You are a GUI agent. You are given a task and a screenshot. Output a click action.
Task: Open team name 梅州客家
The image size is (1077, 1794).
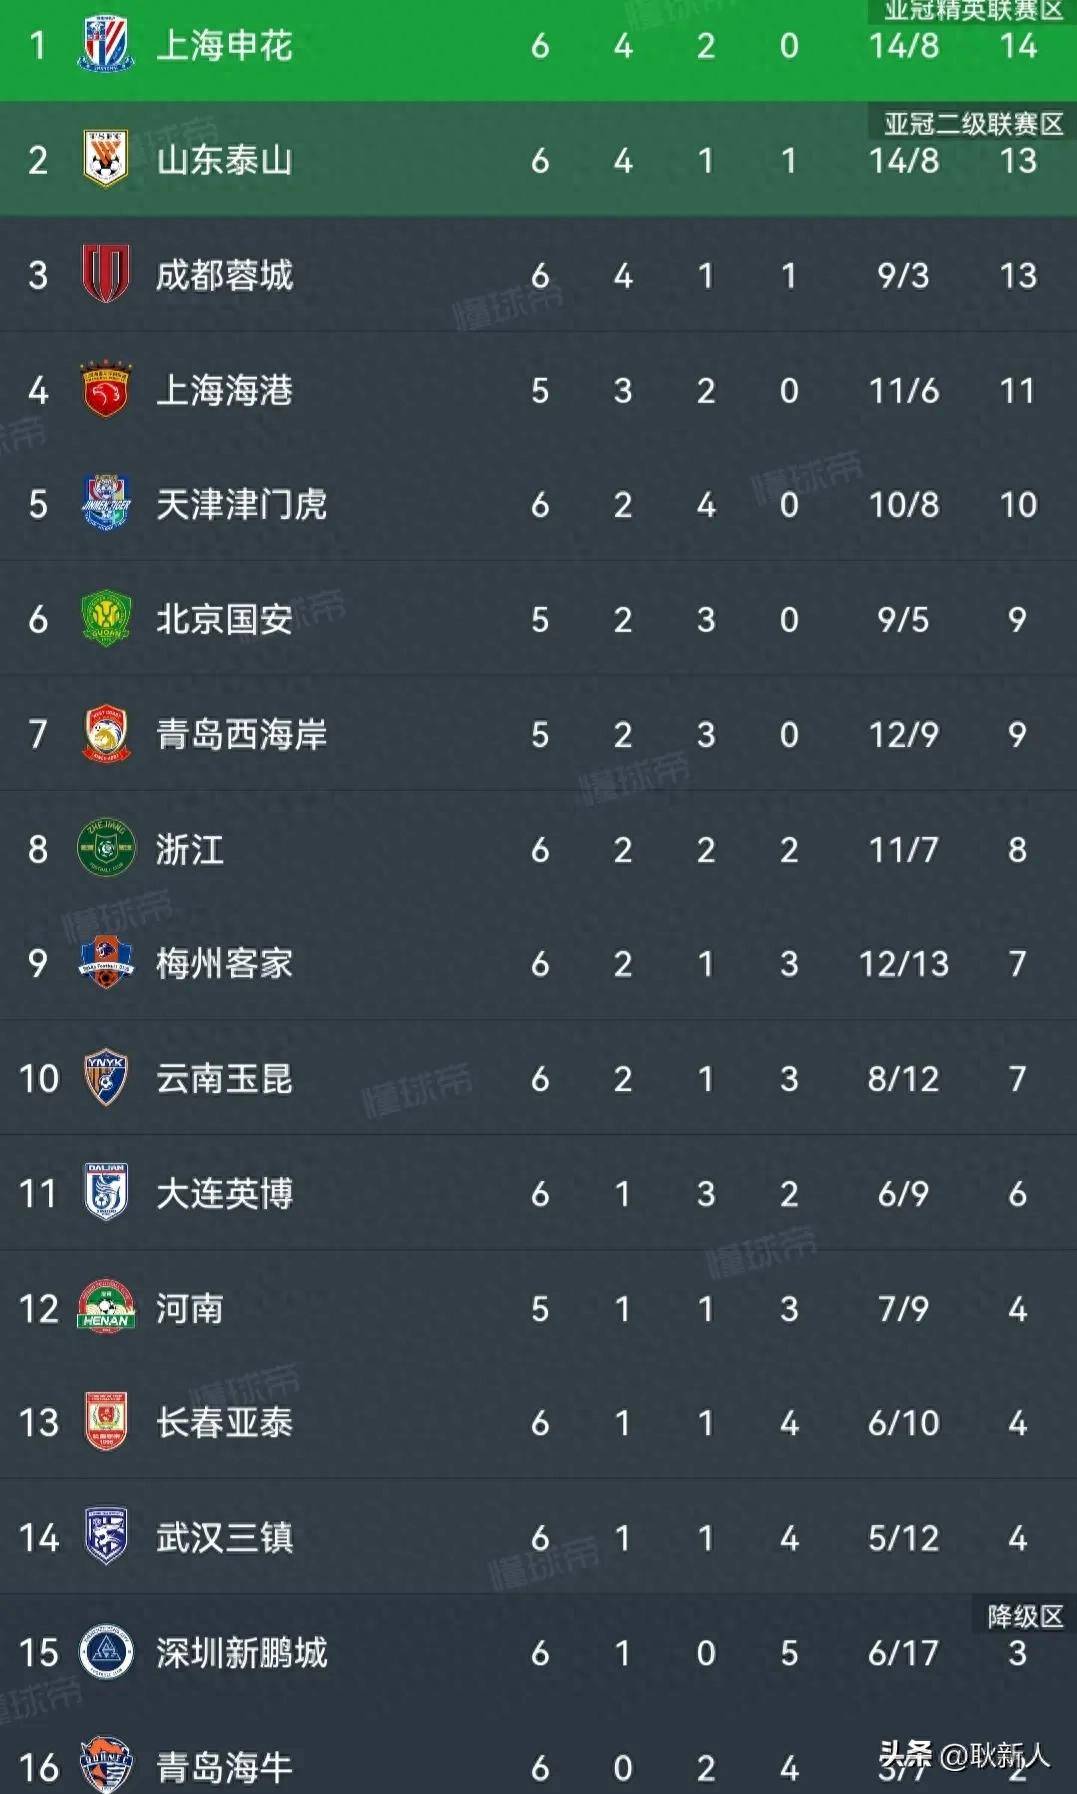(224, 964)
